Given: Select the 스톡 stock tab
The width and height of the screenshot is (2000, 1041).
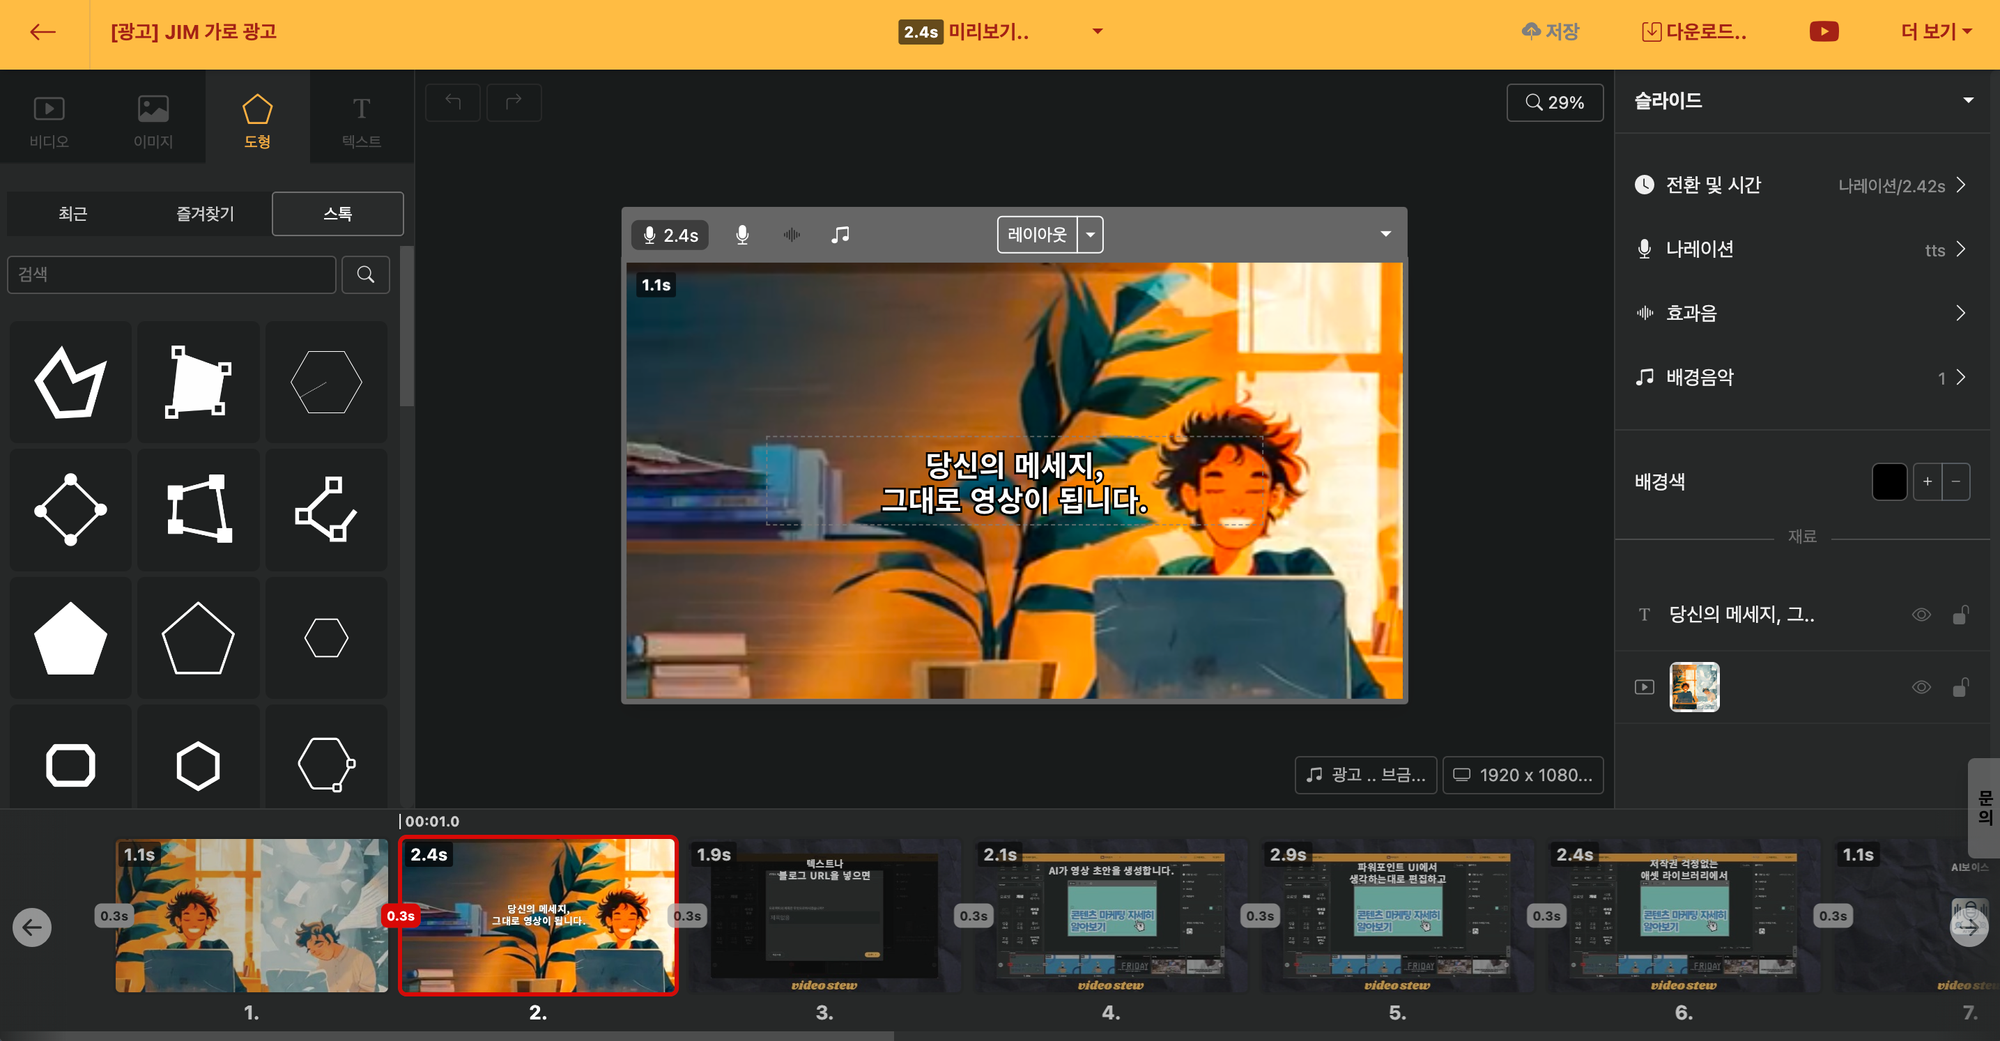Looking at the screenshot, I should pyautogui.click(x=338, y=214).
